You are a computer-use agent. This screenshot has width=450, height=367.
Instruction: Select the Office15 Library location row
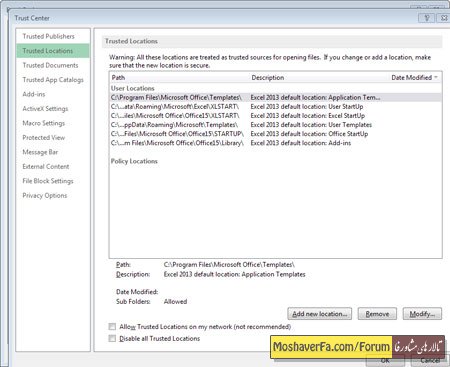point(275,143)
